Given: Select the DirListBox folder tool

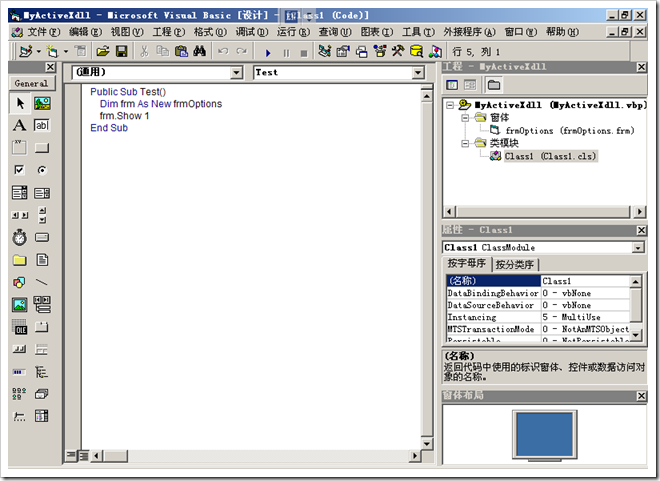Looking at the screenshot, I should (x=19, y=260).
